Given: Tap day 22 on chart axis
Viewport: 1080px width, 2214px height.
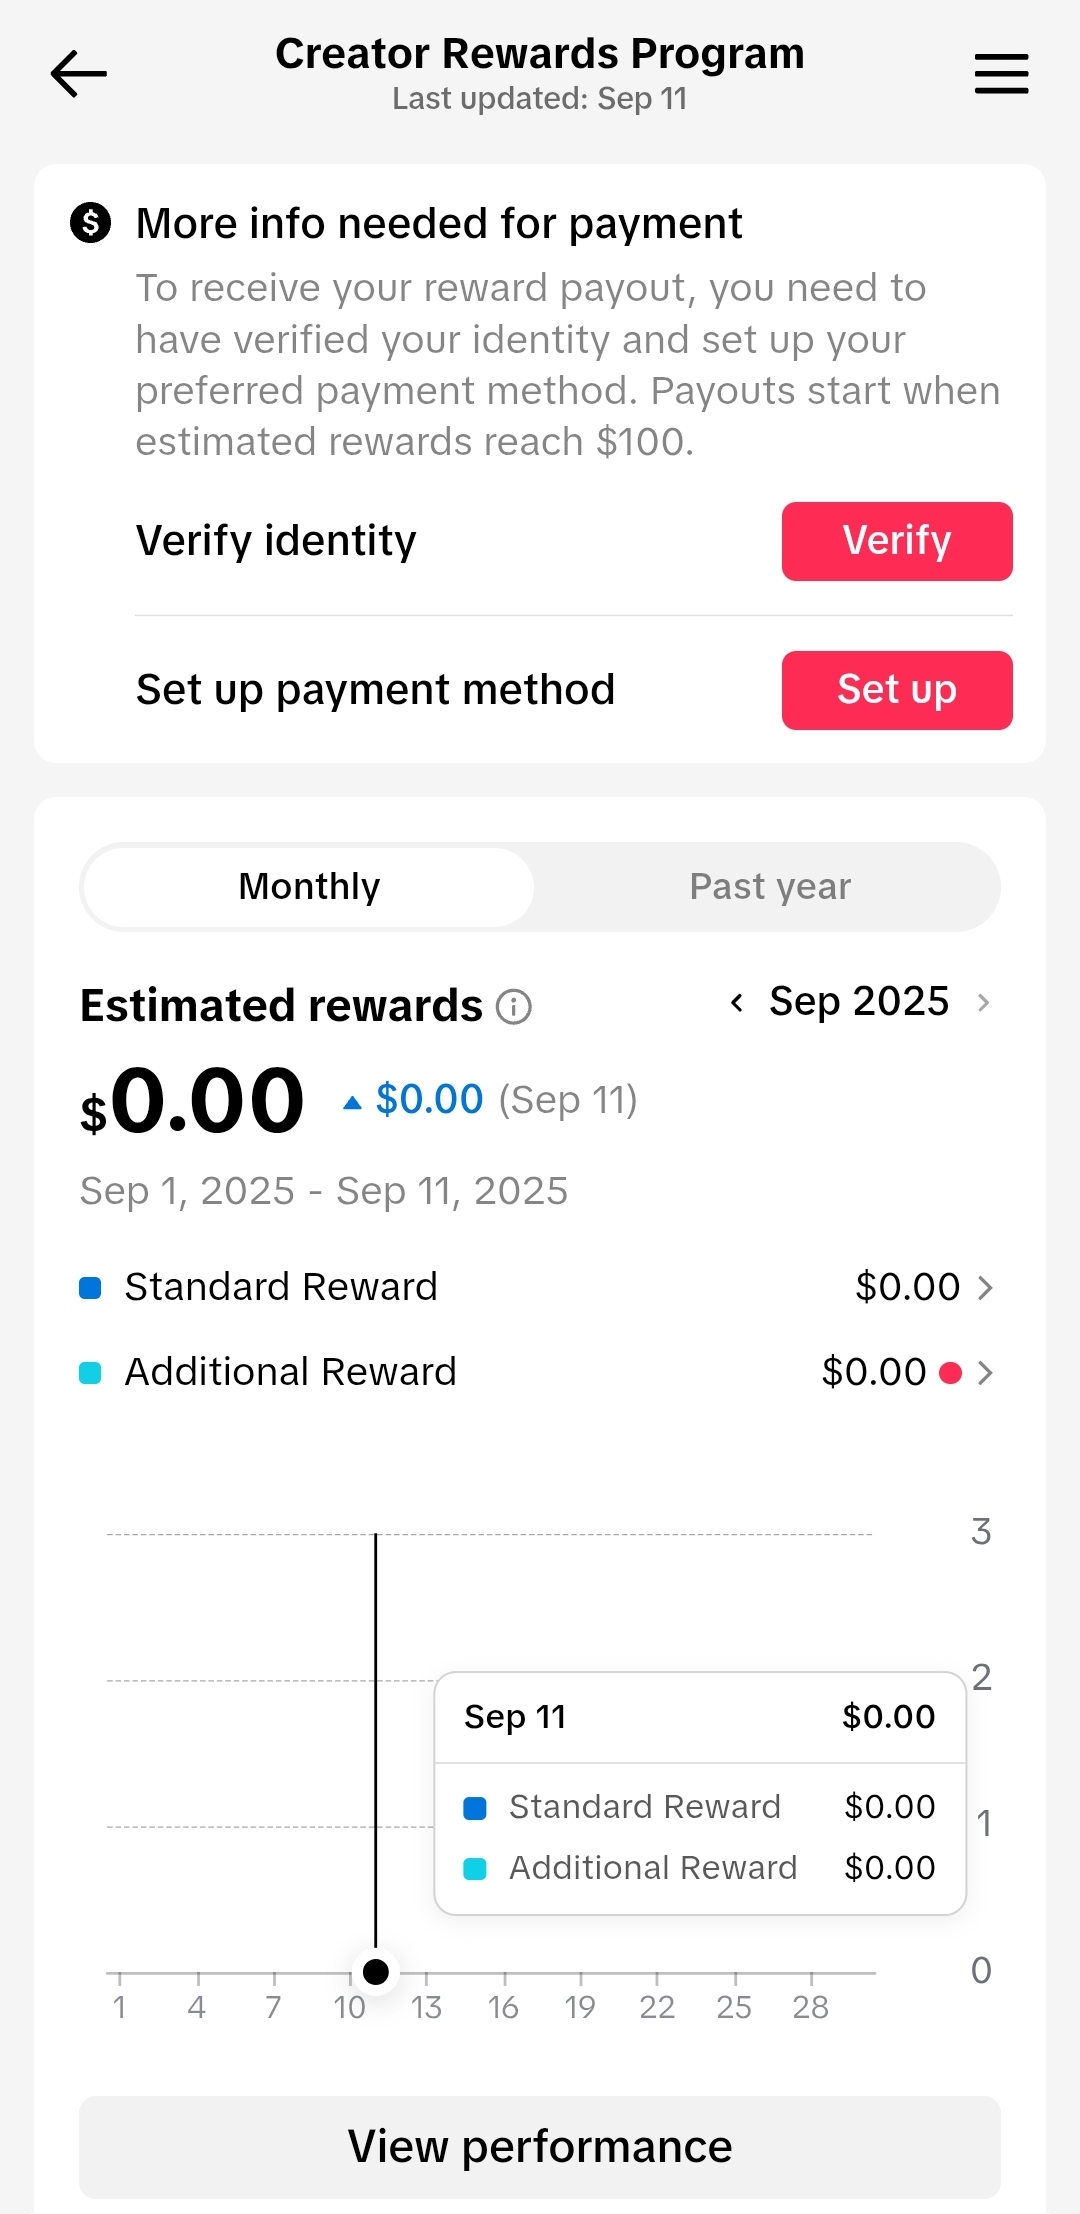Looking at the screenshot, I should (657, 2006).
